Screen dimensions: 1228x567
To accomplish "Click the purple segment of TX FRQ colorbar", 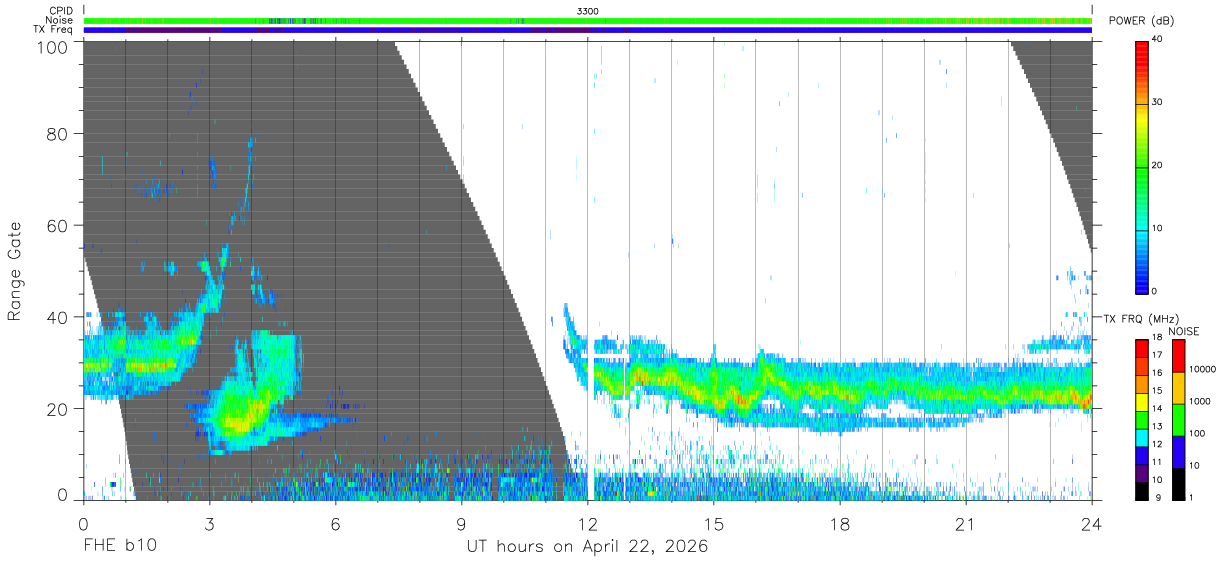I will [x=1142, y=473].
